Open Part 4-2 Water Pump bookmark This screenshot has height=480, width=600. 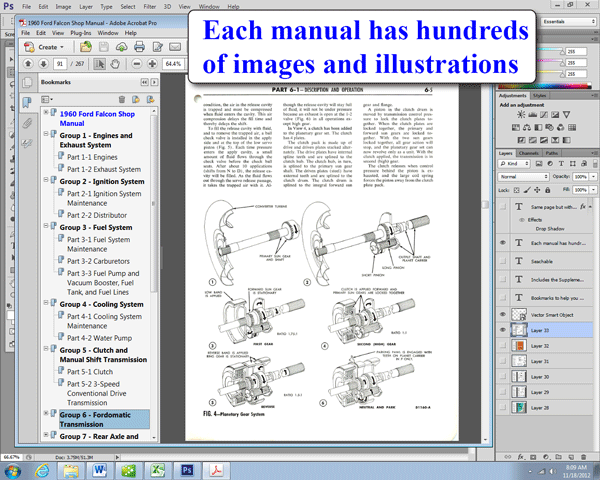(x=99, y=338)
